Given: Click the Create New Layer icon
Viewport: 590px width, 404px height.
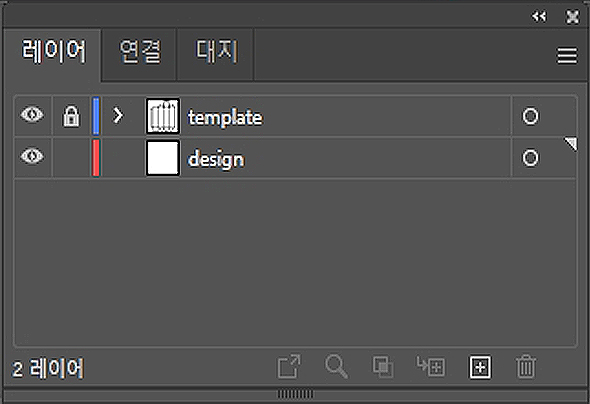Looking at the screenshot, I should click(x=480, y=367).
